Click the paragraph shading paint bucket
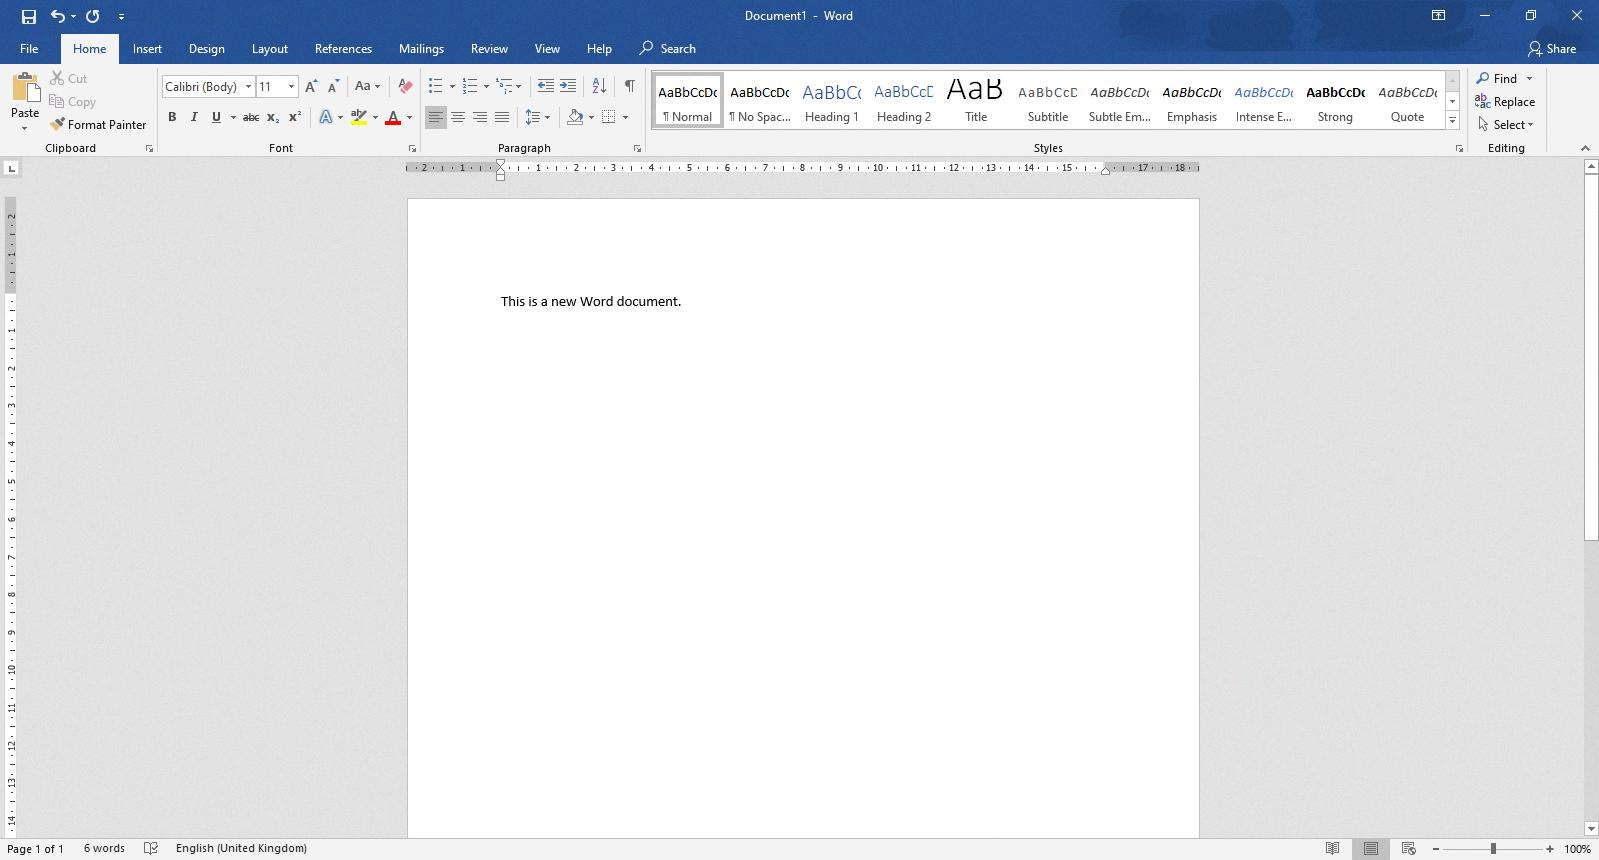This screenshot has height=860, width=1599. point(575,117)
